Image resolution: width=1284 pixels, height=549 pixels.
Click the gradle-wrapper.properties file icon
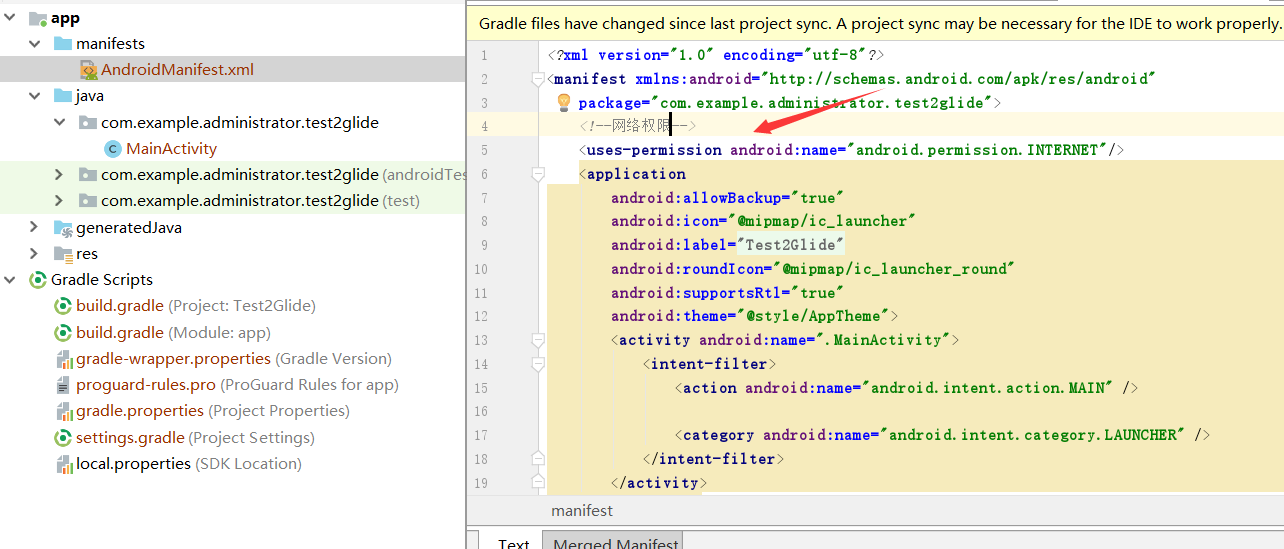coord(64,359)
